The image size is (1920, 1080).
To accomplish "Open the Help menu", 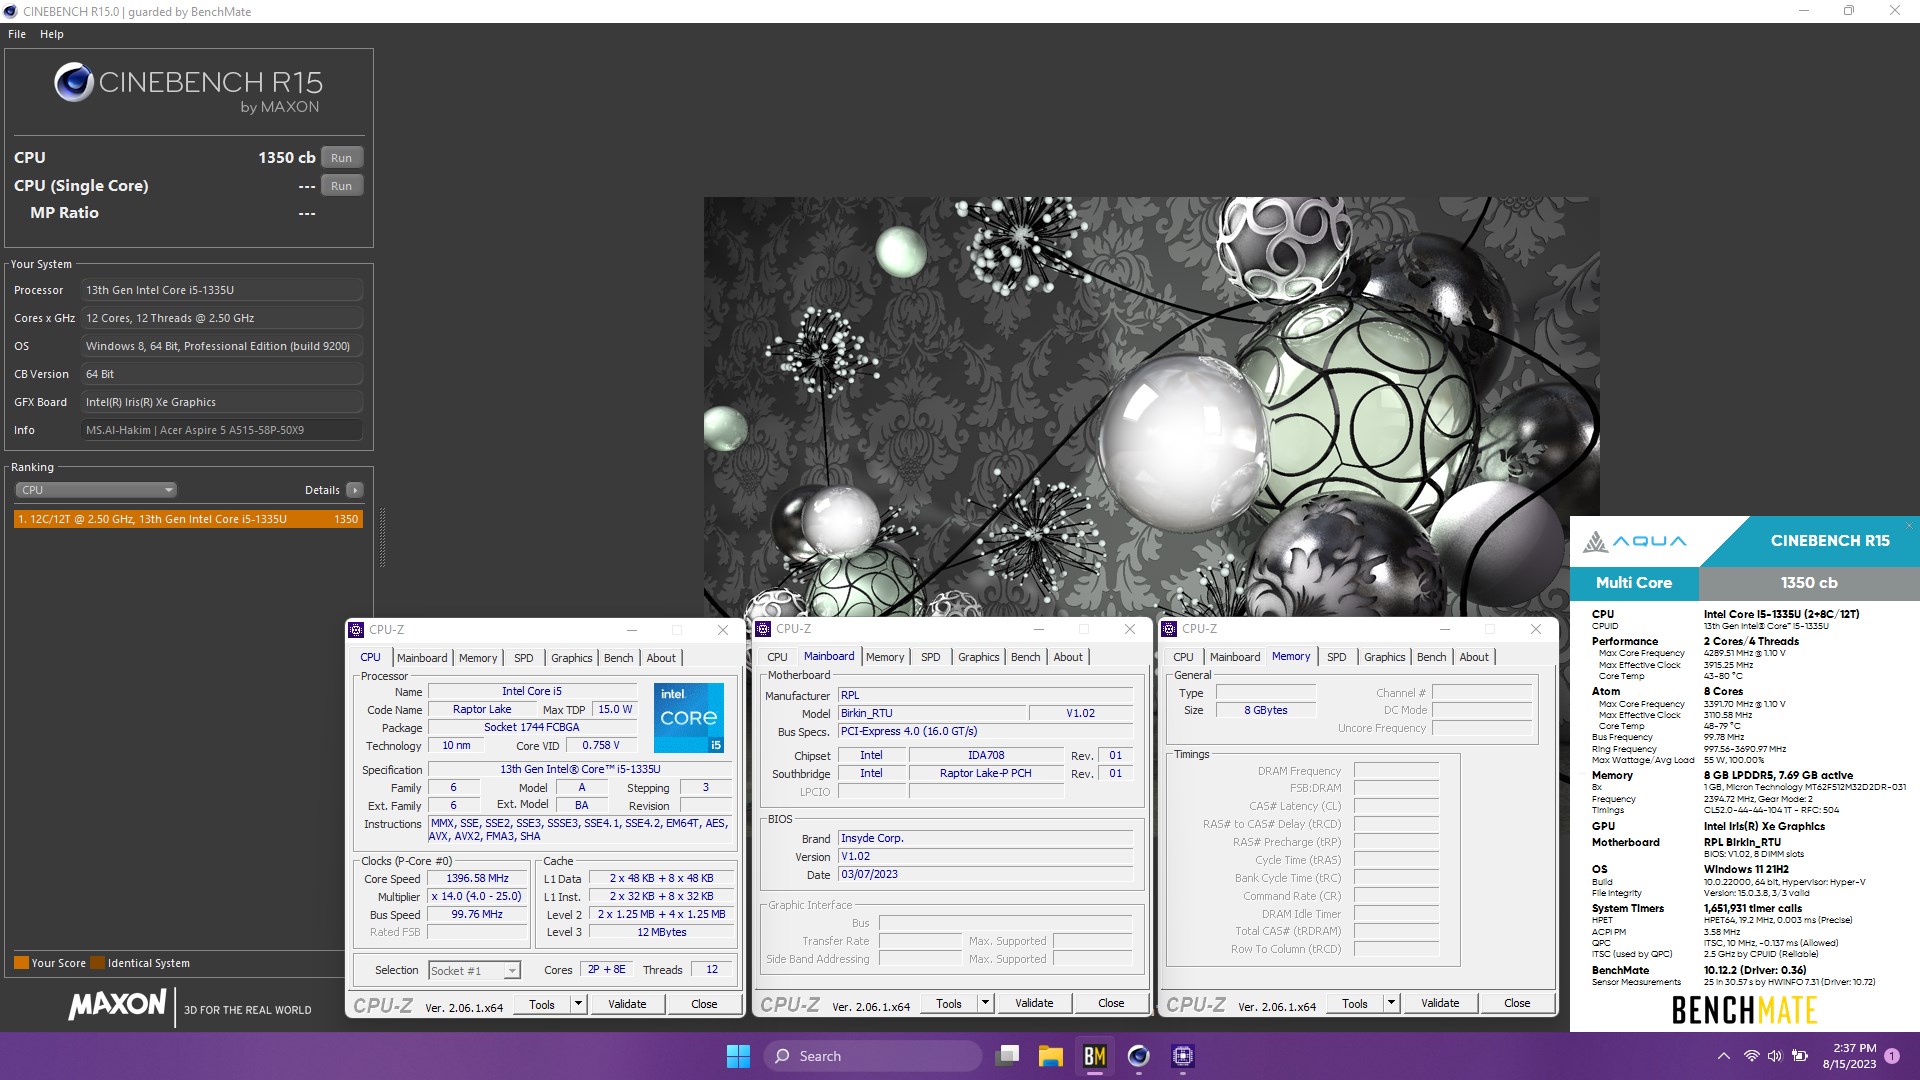I will click(52, 34).
